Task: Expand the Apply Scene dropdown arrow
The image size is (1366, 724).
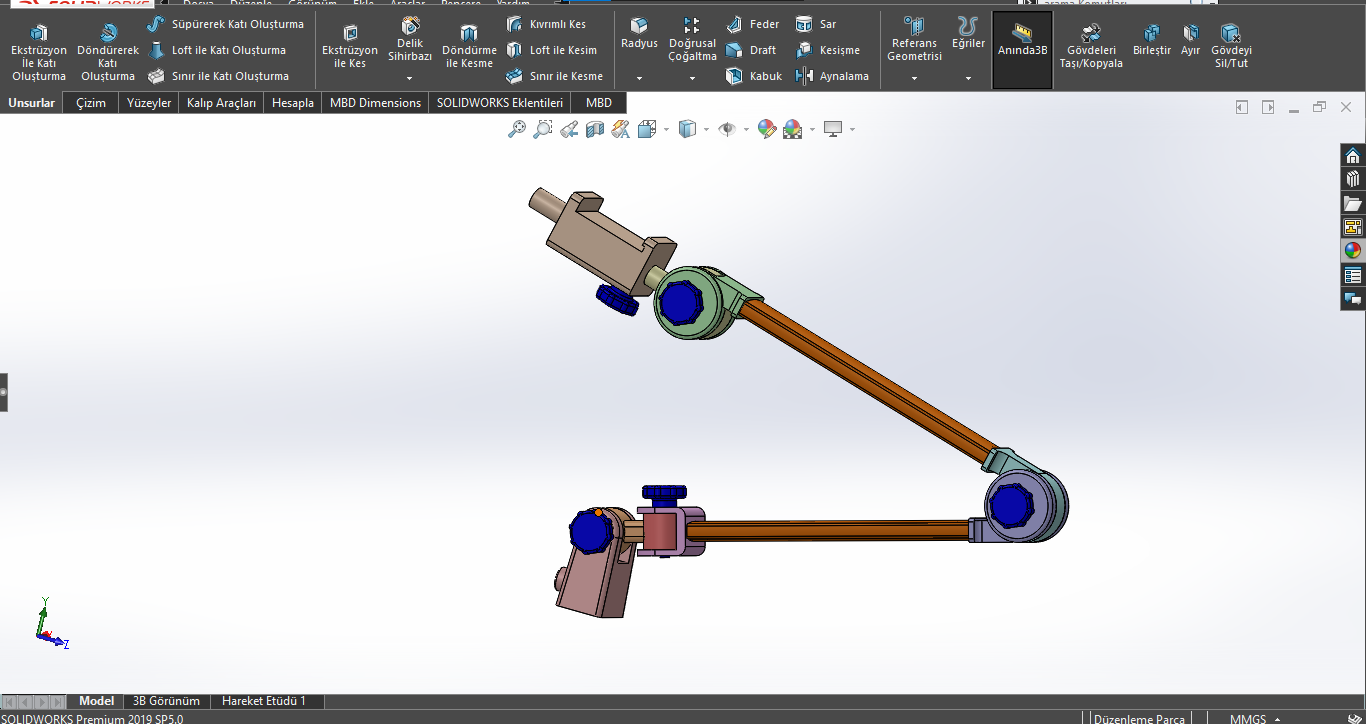Action: (812, 129)
